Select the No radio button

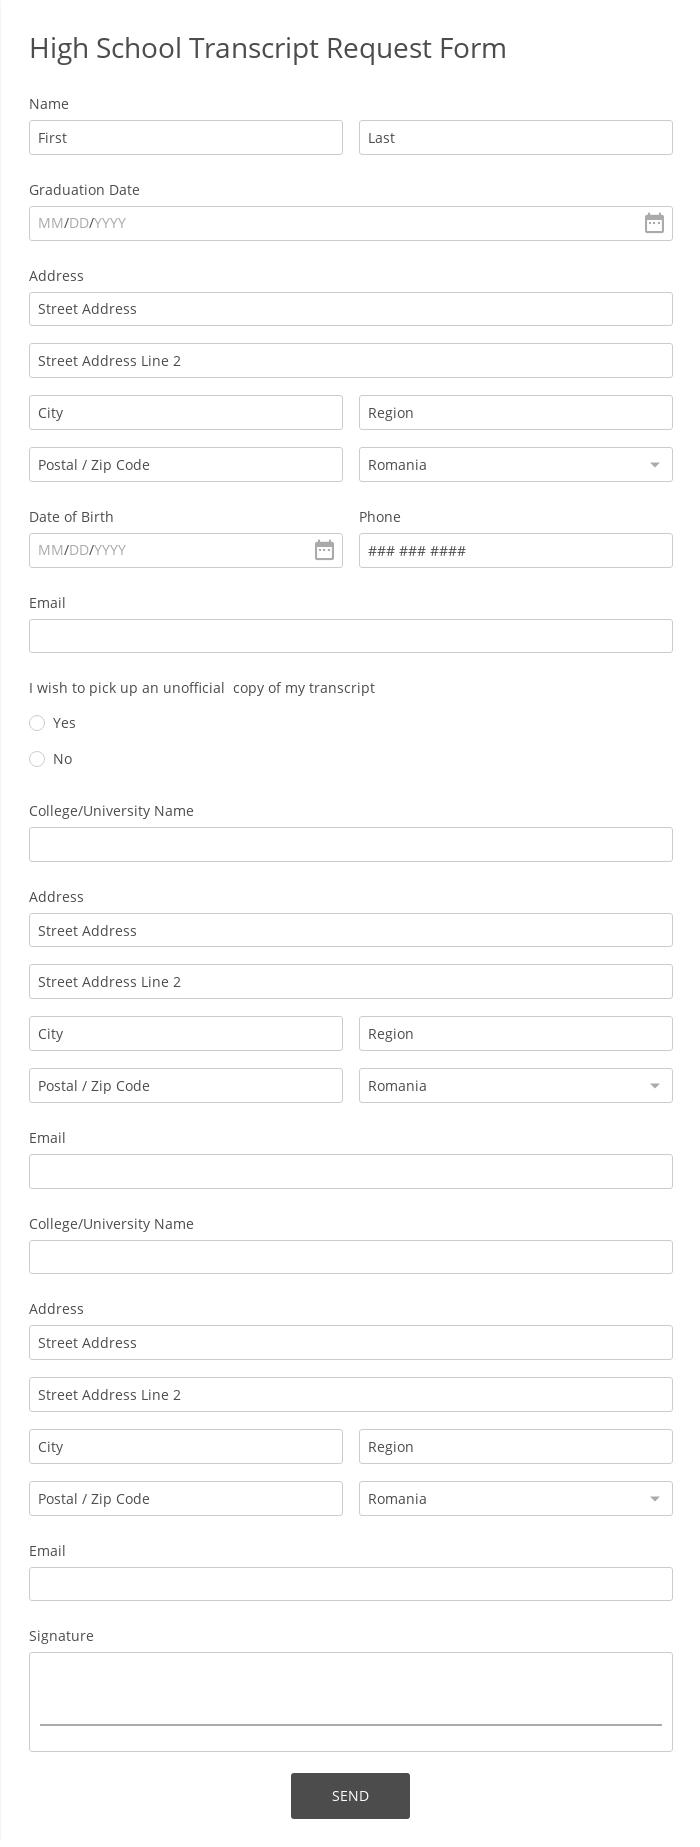pyautogui.click(x=37, y=758)
